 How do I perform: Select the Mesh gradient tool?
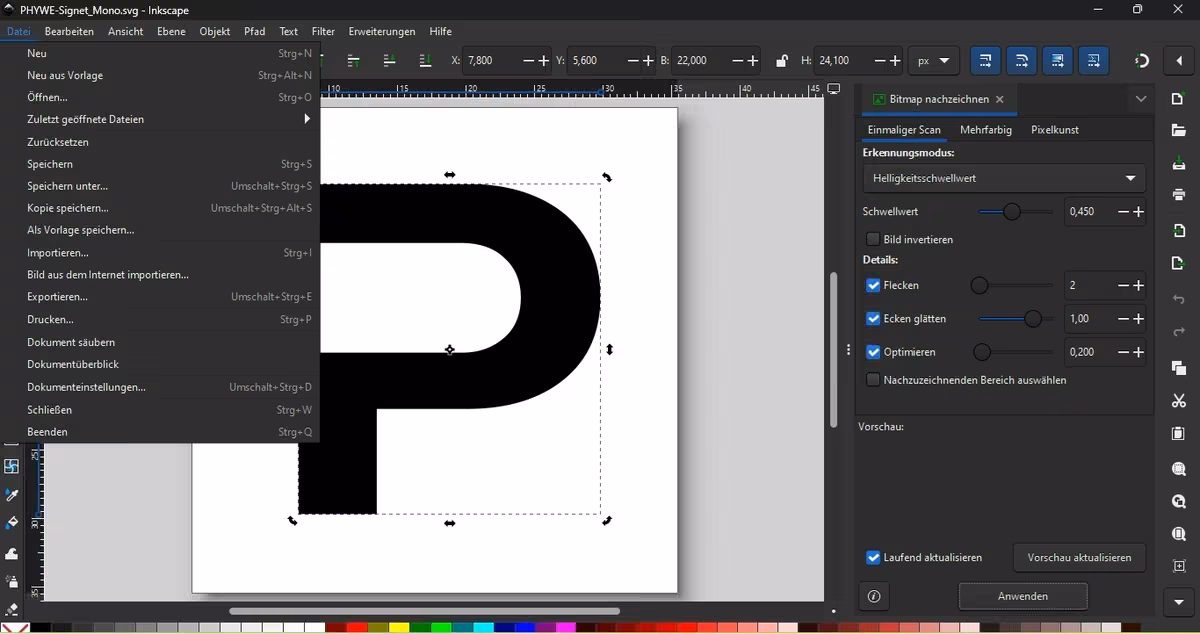[x=12, y=466]
